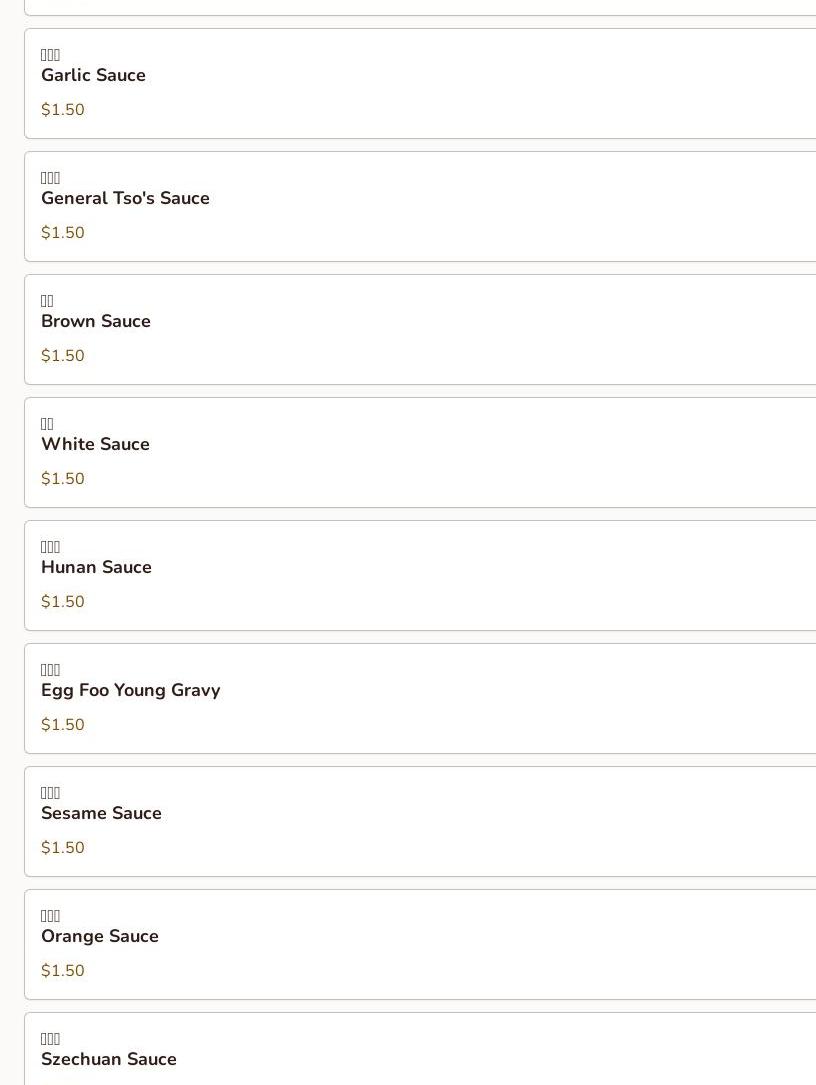Click the $1.50 price under Garlic Sauce
The height and width of the screenshot is (1085, 816).
tap(63, 110)
